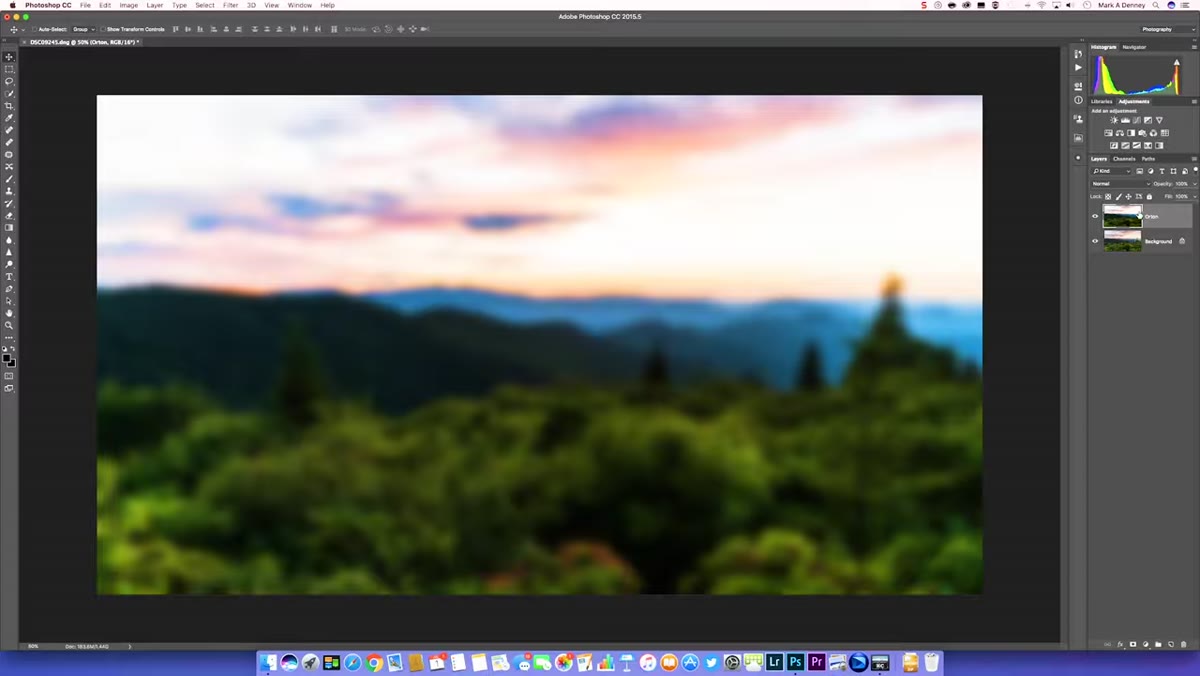The height and width of the screenshot is (676, 1200).
Task: Select the Hand tool
Action: [x=9, y=313]
